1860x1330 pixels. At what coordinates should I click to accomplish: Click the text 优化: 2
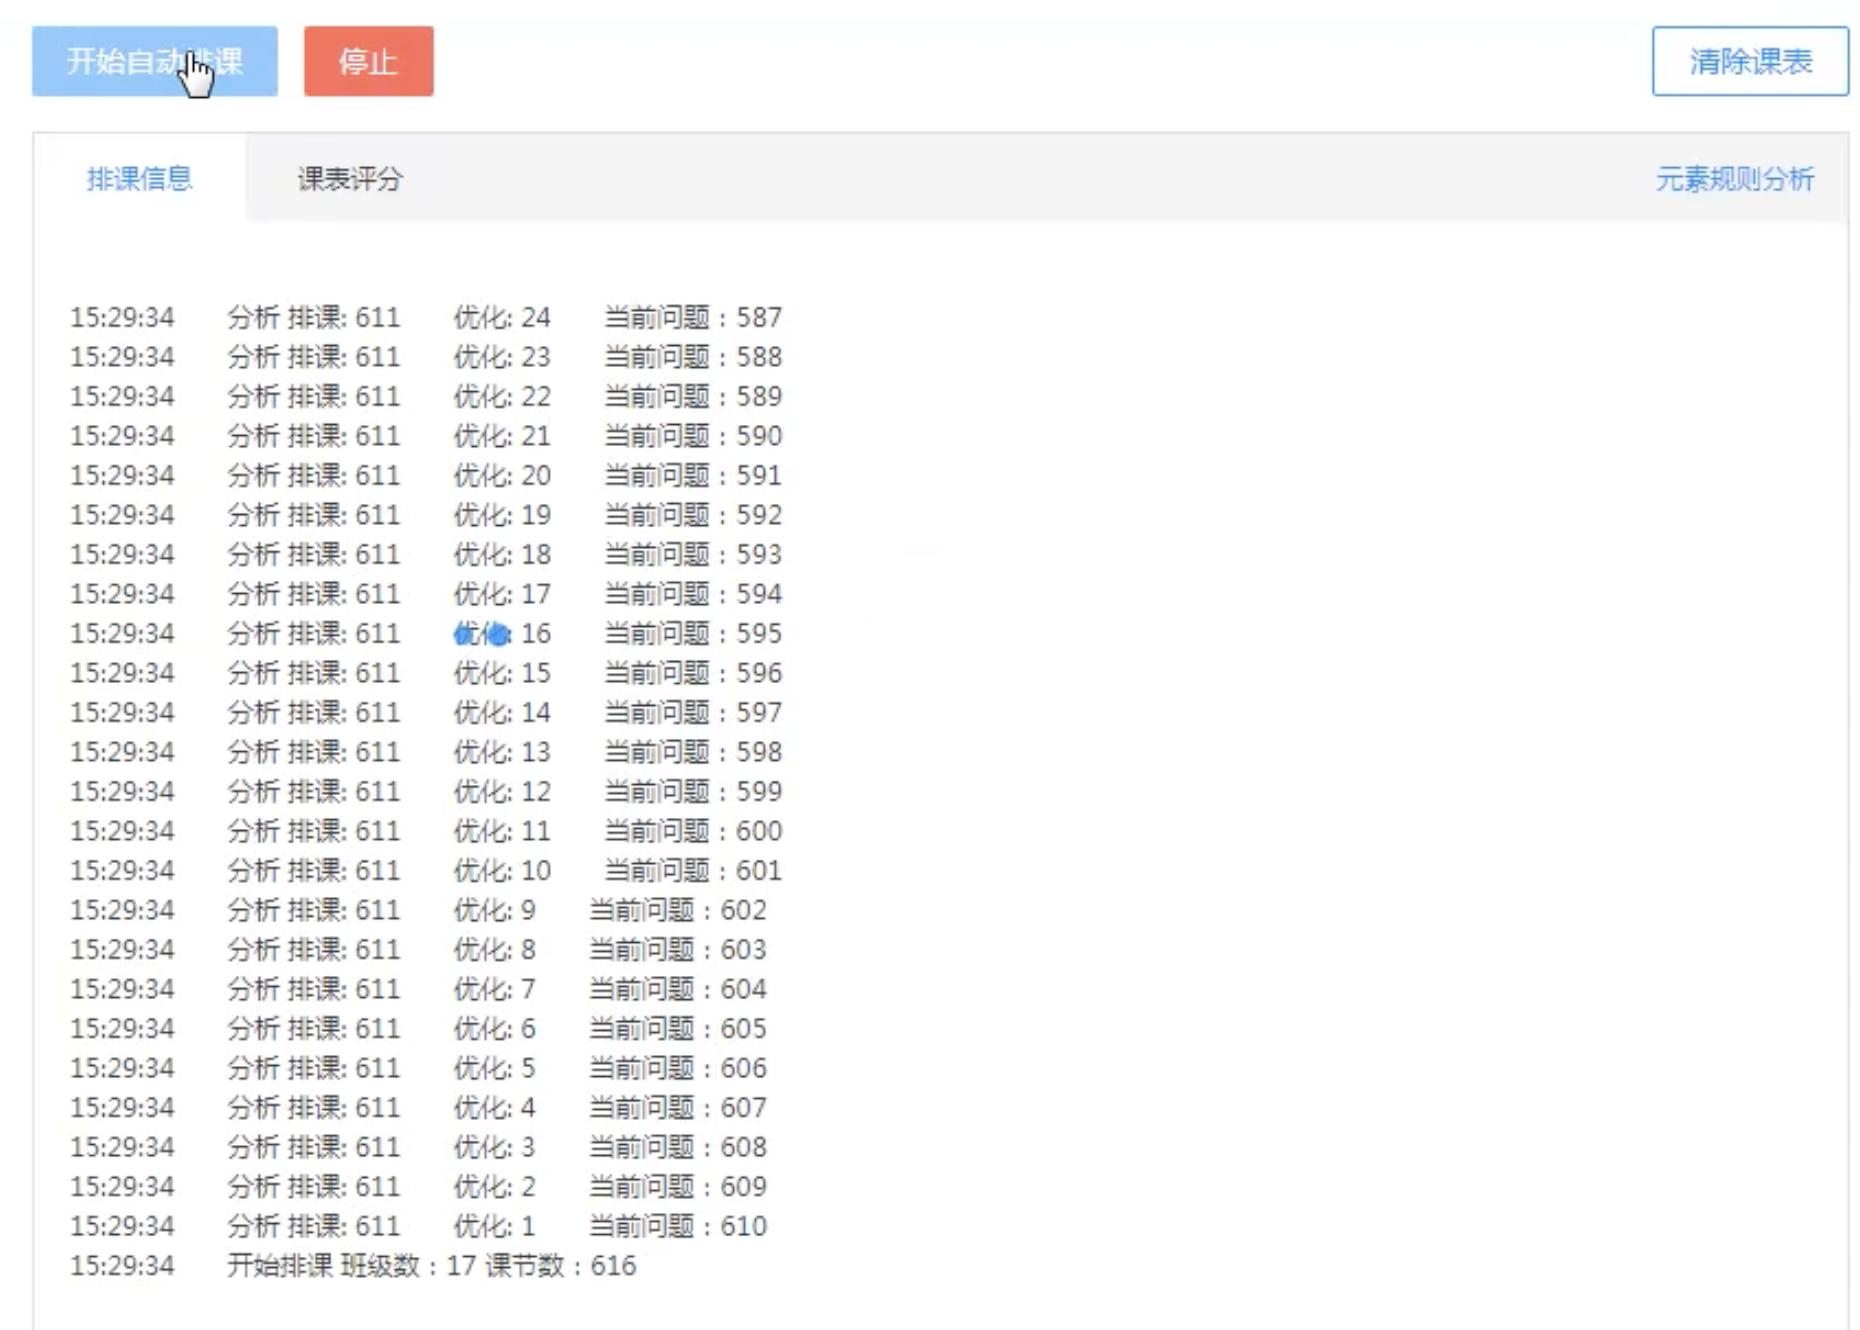click(494, 1186)
